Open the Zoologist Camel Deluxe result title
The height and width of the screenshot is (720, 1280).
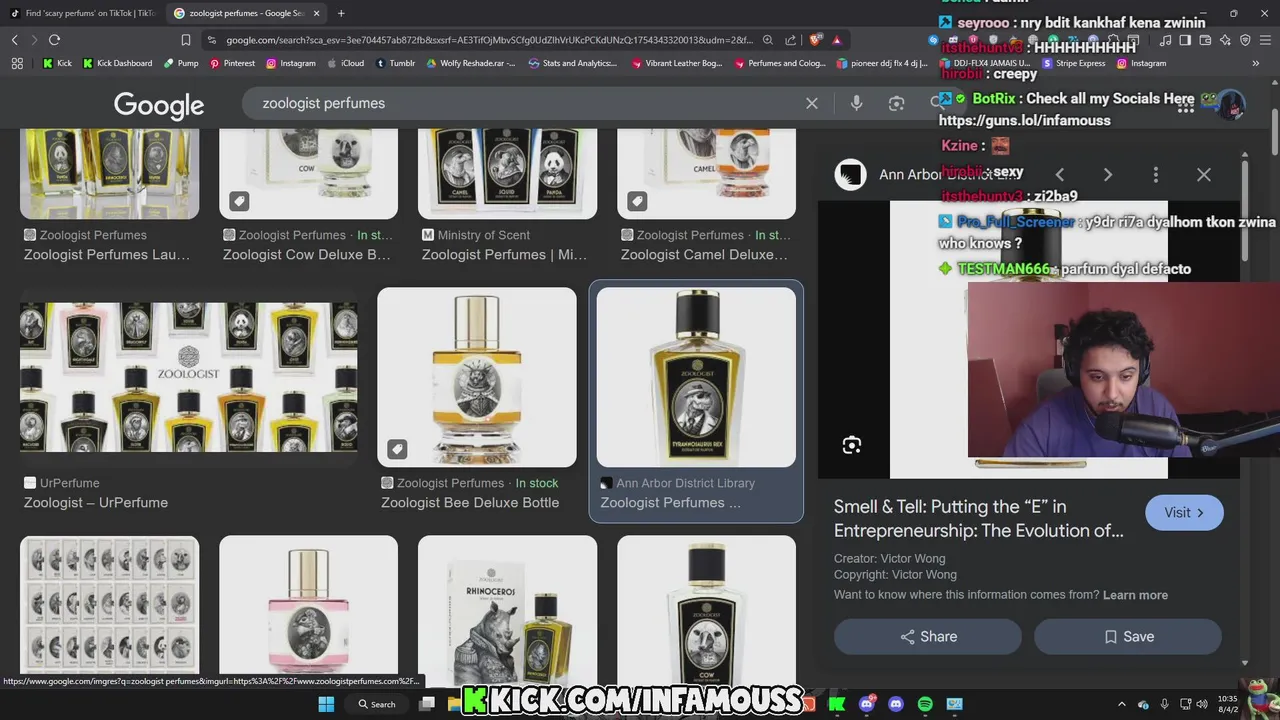pos(704,254)
